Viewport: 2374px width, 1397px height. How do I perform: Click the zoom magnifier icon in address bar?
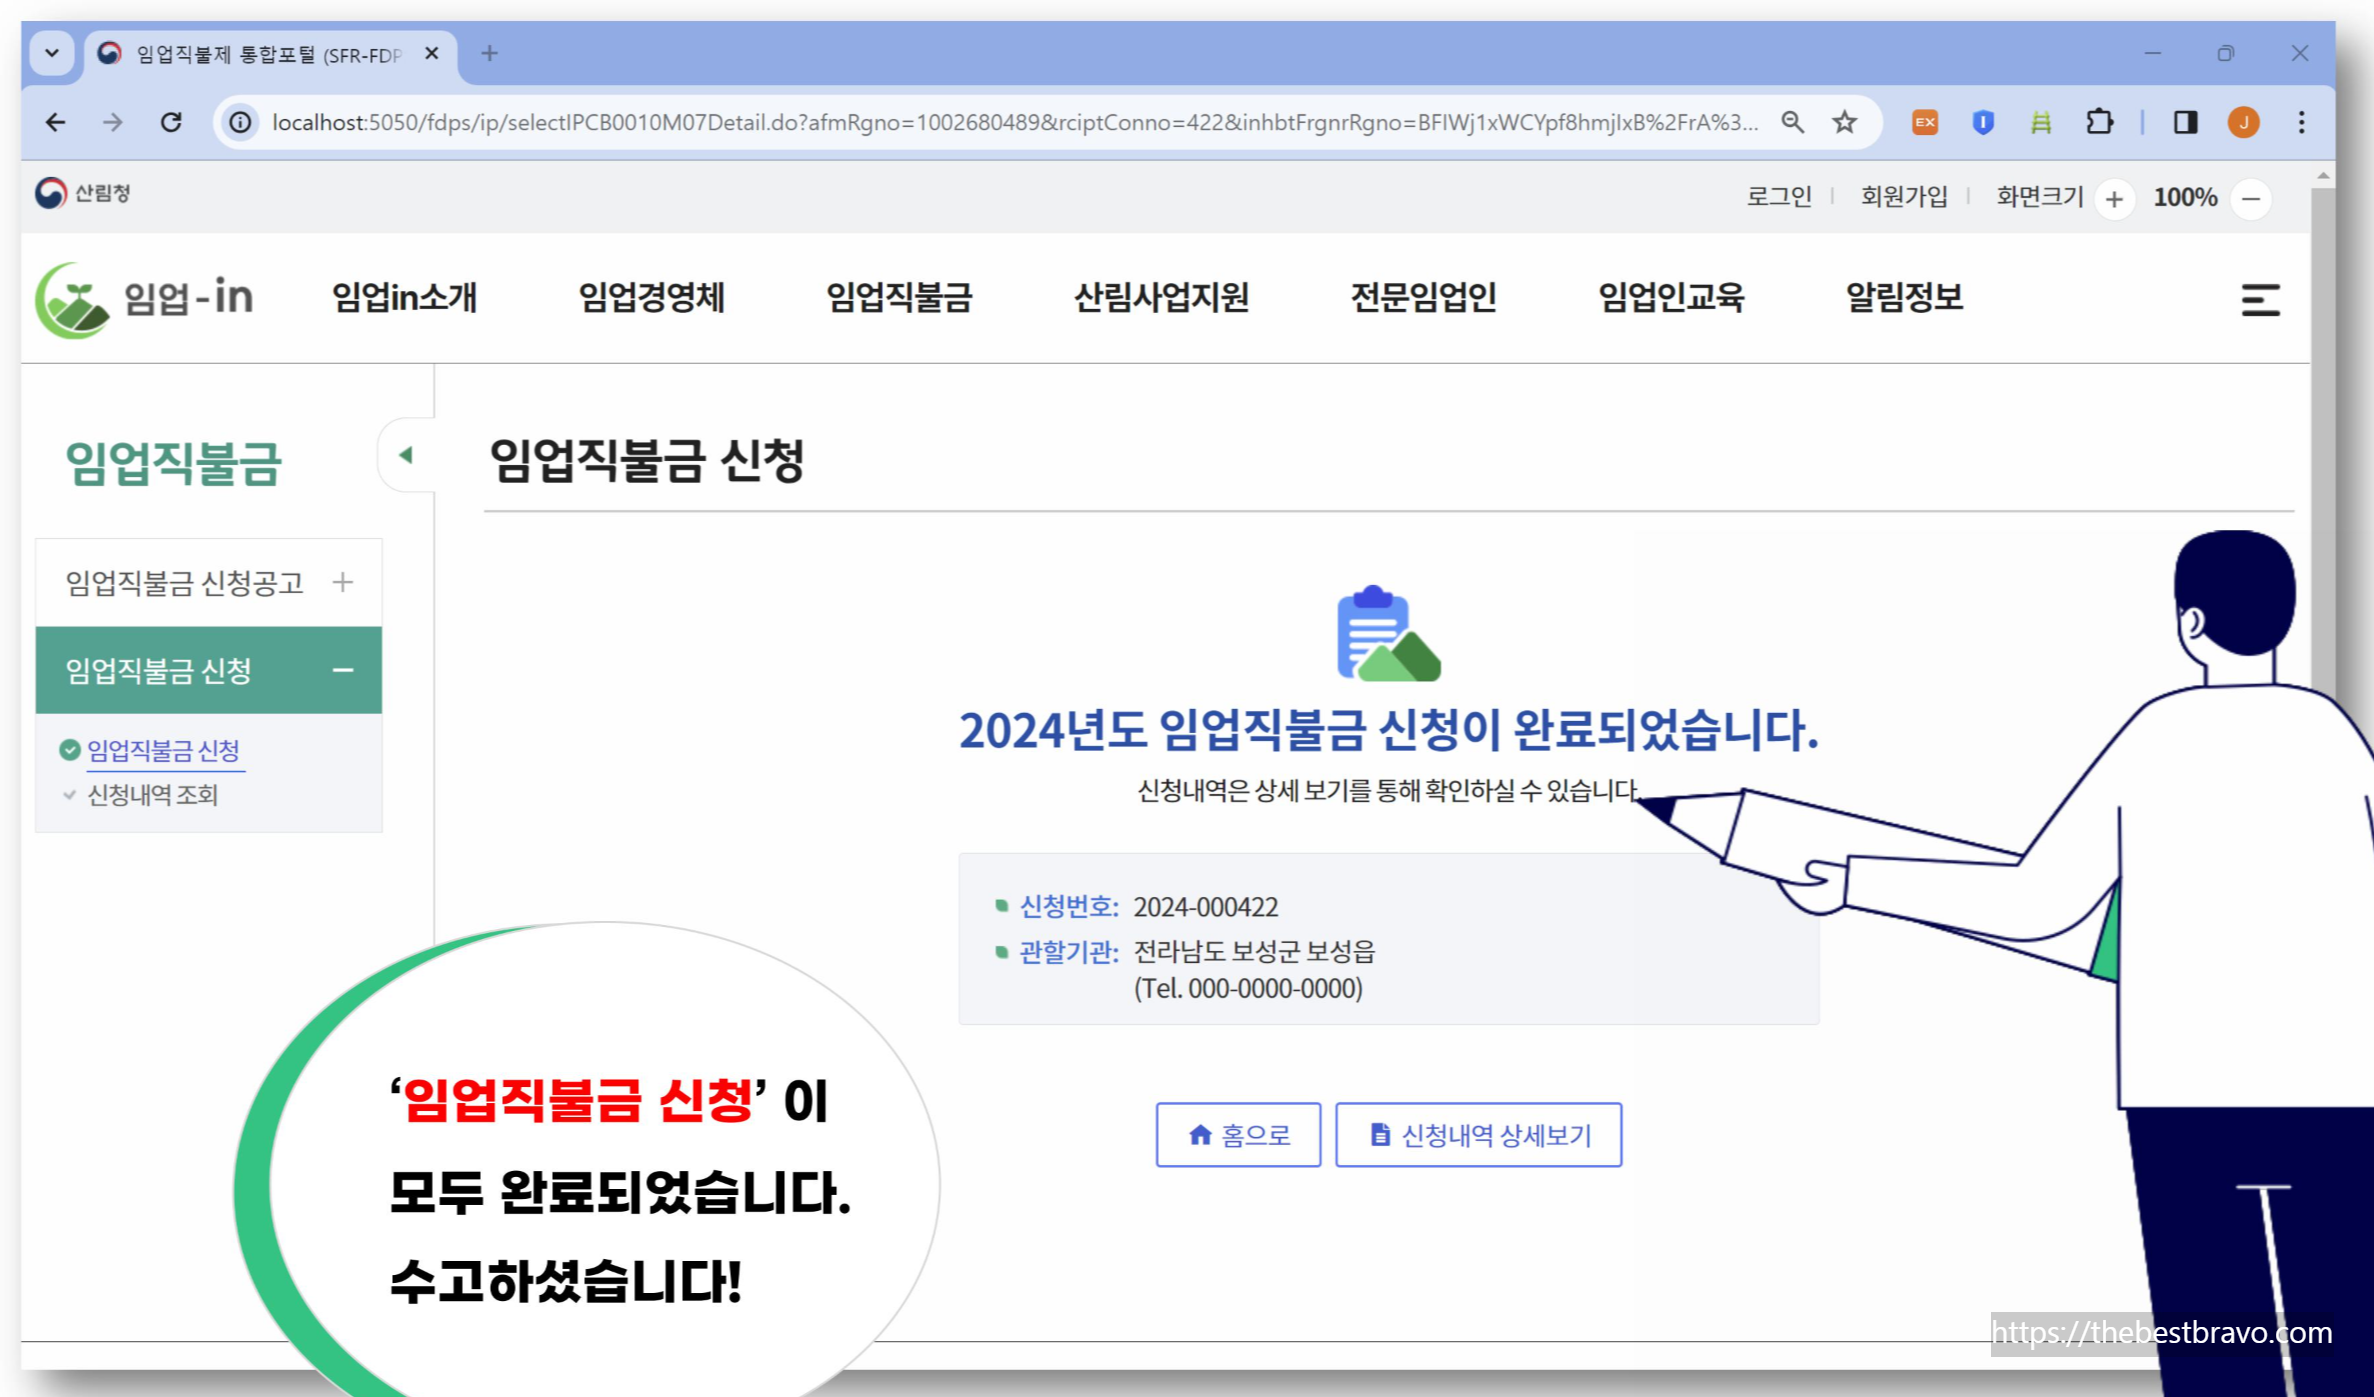click(x=1792, y=122)
